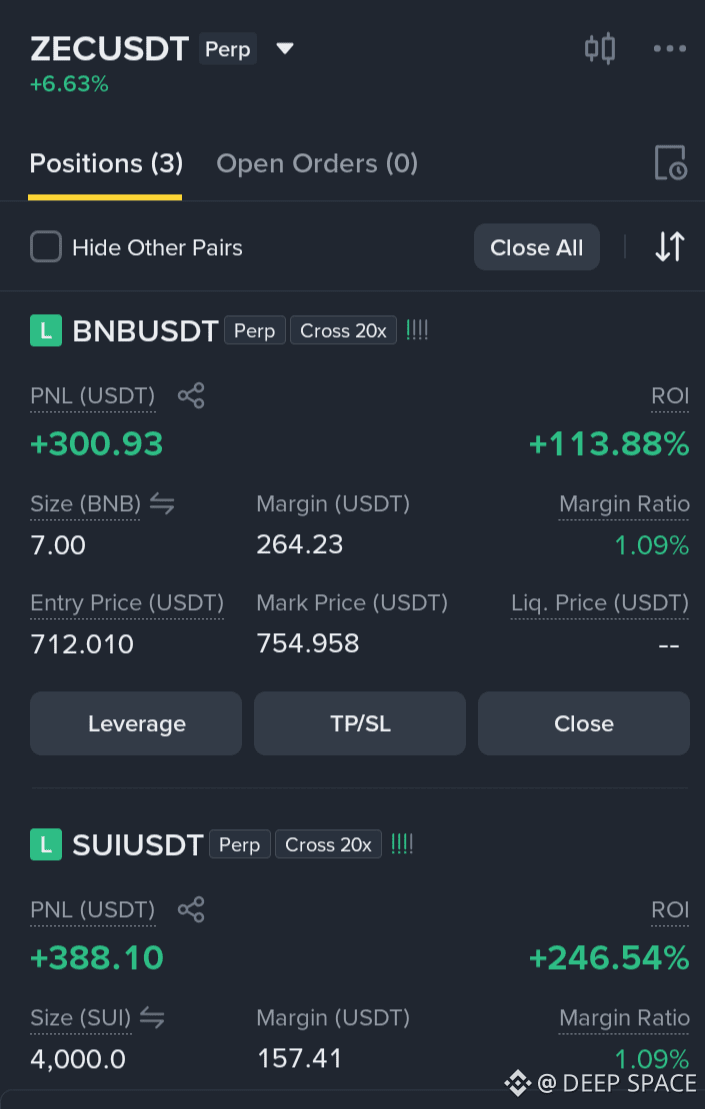This screenshot has height=1109, width=705.
Task: Click the green L badge beside BNBUSDT
Action: coord(46,330)
